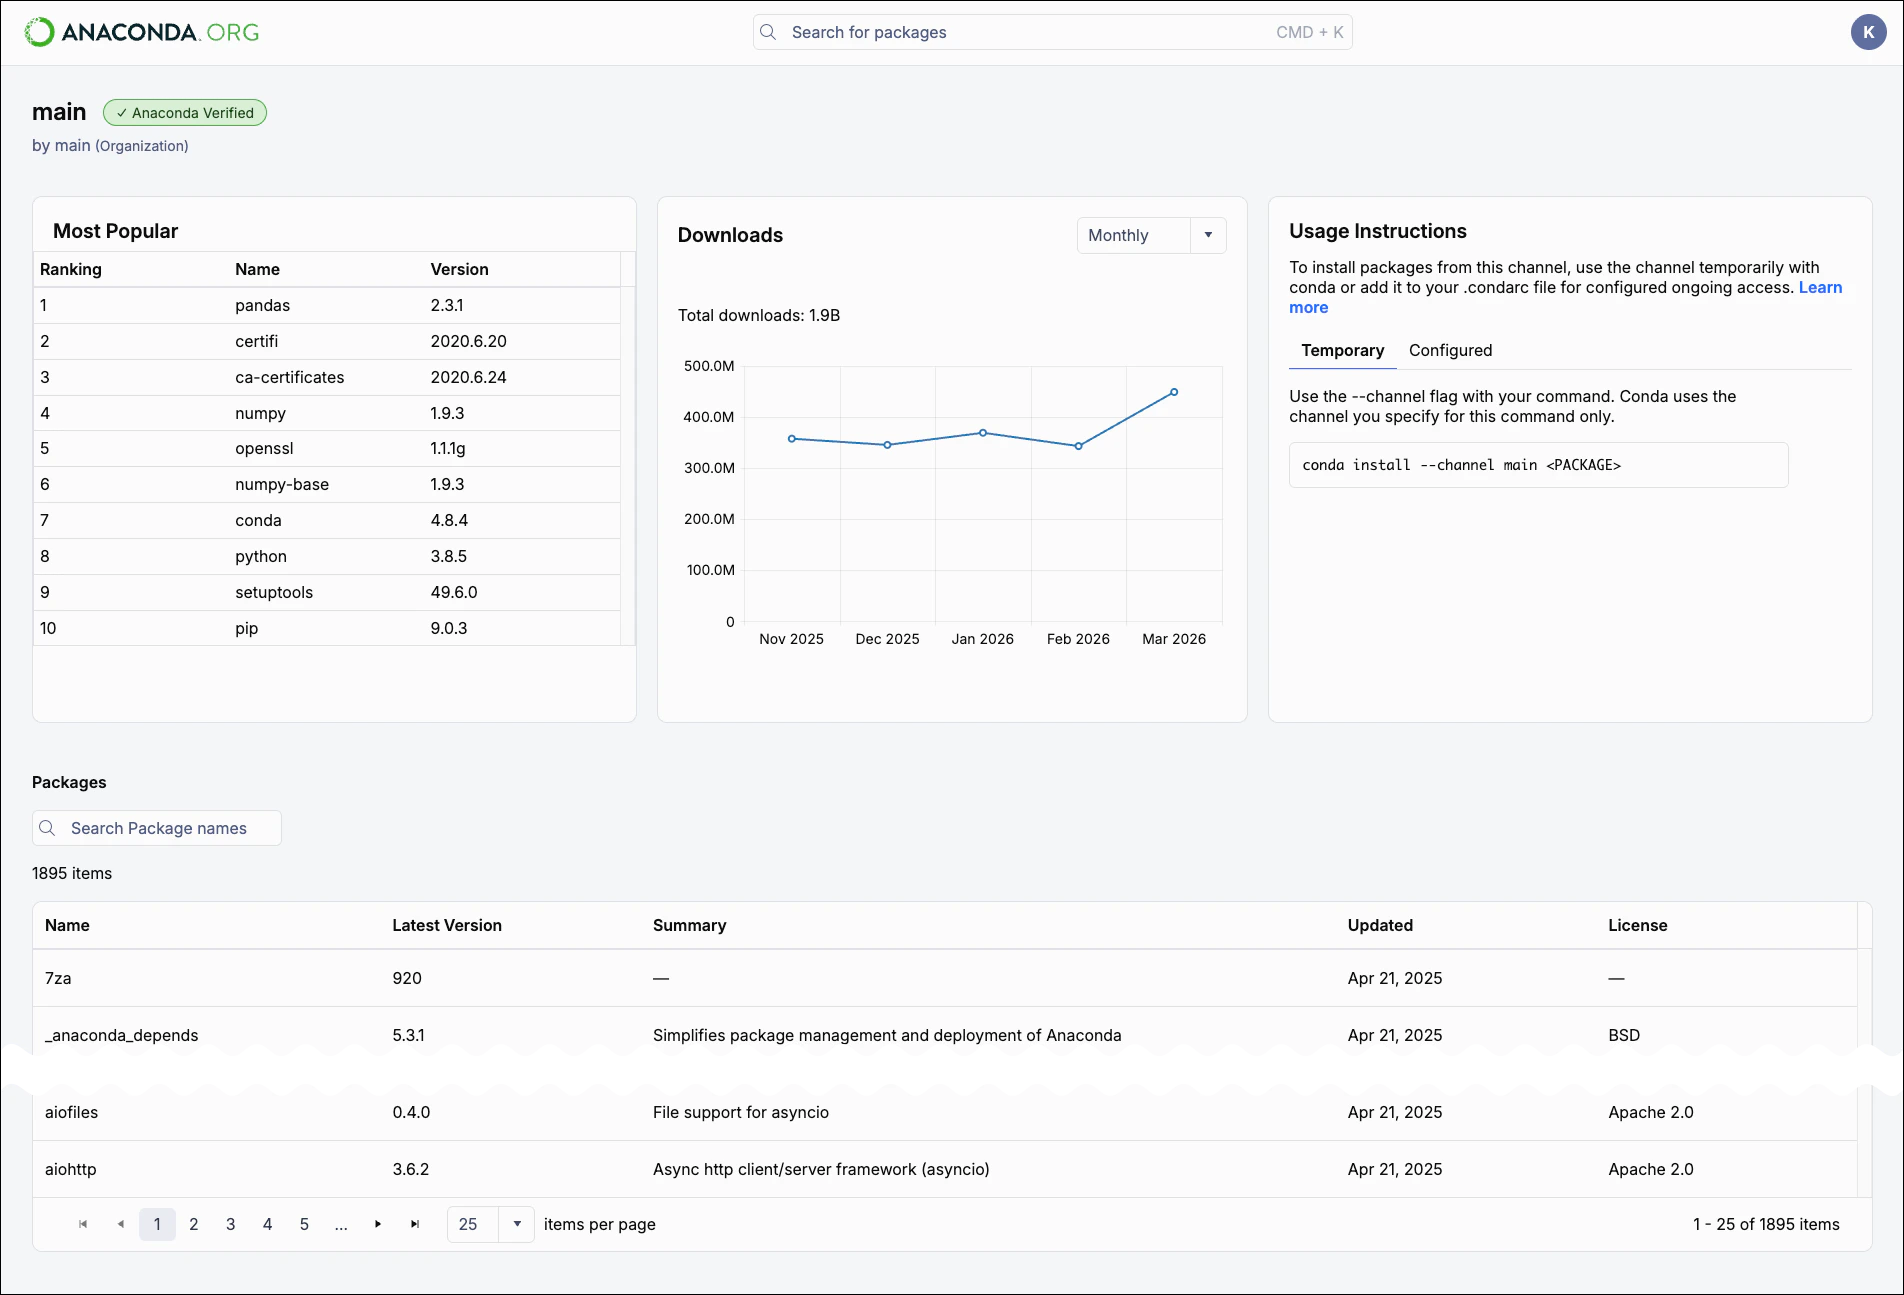Viewport: 1904px width, 1295px height.
Task: Open the certifi package row
Action: tap(327, 341)
